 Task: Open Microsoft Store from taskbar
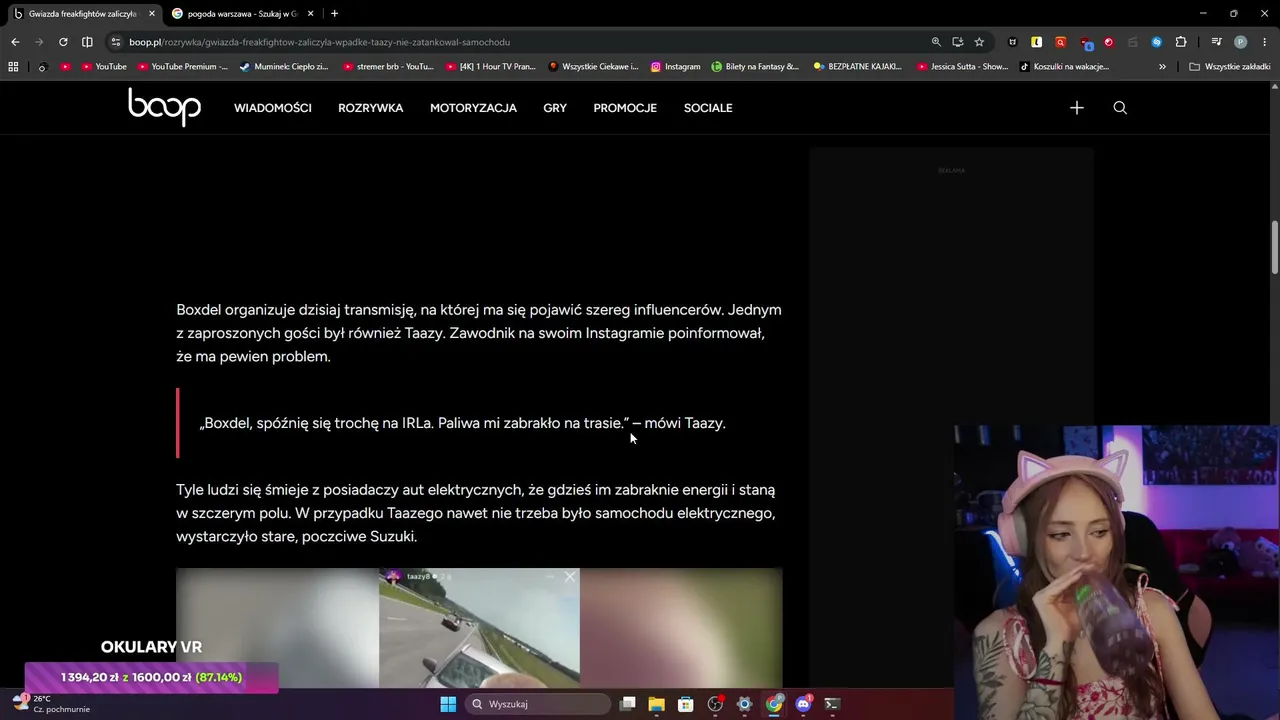[x=686, y=704]
